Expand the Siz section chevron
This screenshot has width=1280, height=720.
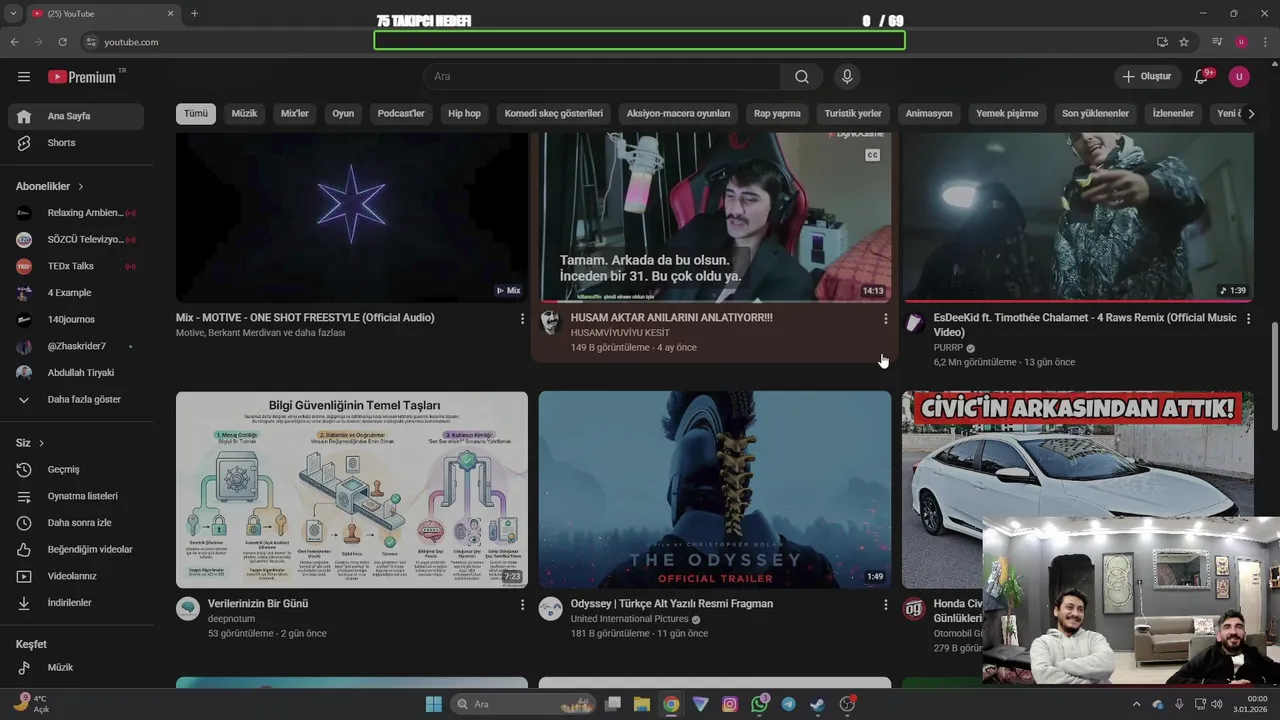41,443
